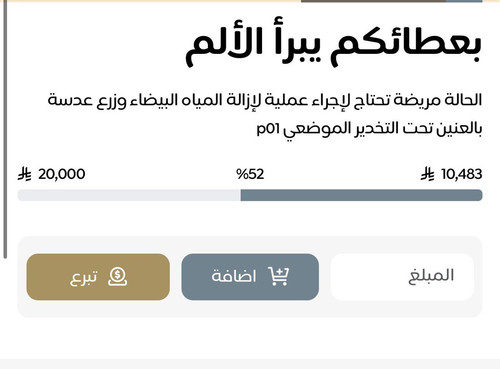Donate now using the gold تبرع button
The height and width of the screenshot is (369, 500).
click(98, 277)
